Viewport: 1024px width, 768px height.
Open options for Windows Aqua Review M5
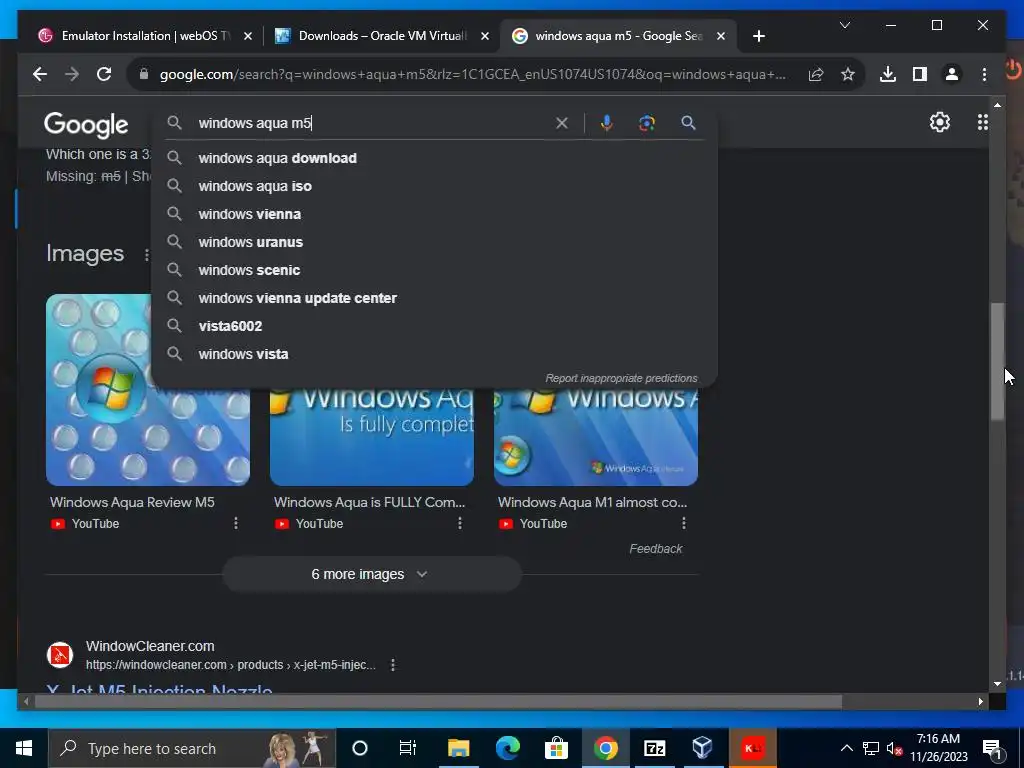click(x=236, y=523)
